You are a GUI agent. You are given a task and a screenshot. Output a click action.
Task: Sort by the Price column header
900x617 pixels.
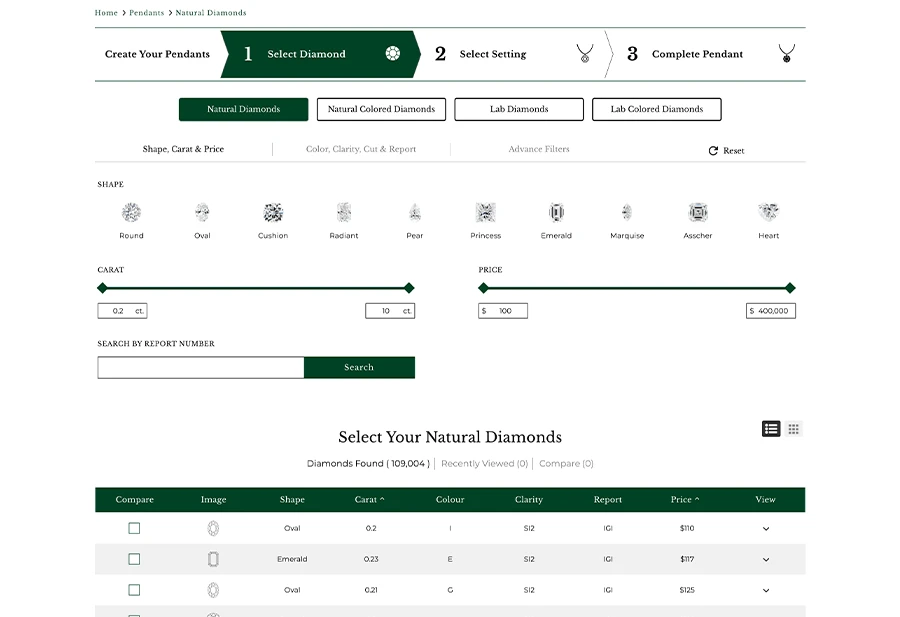pos(685,499)
